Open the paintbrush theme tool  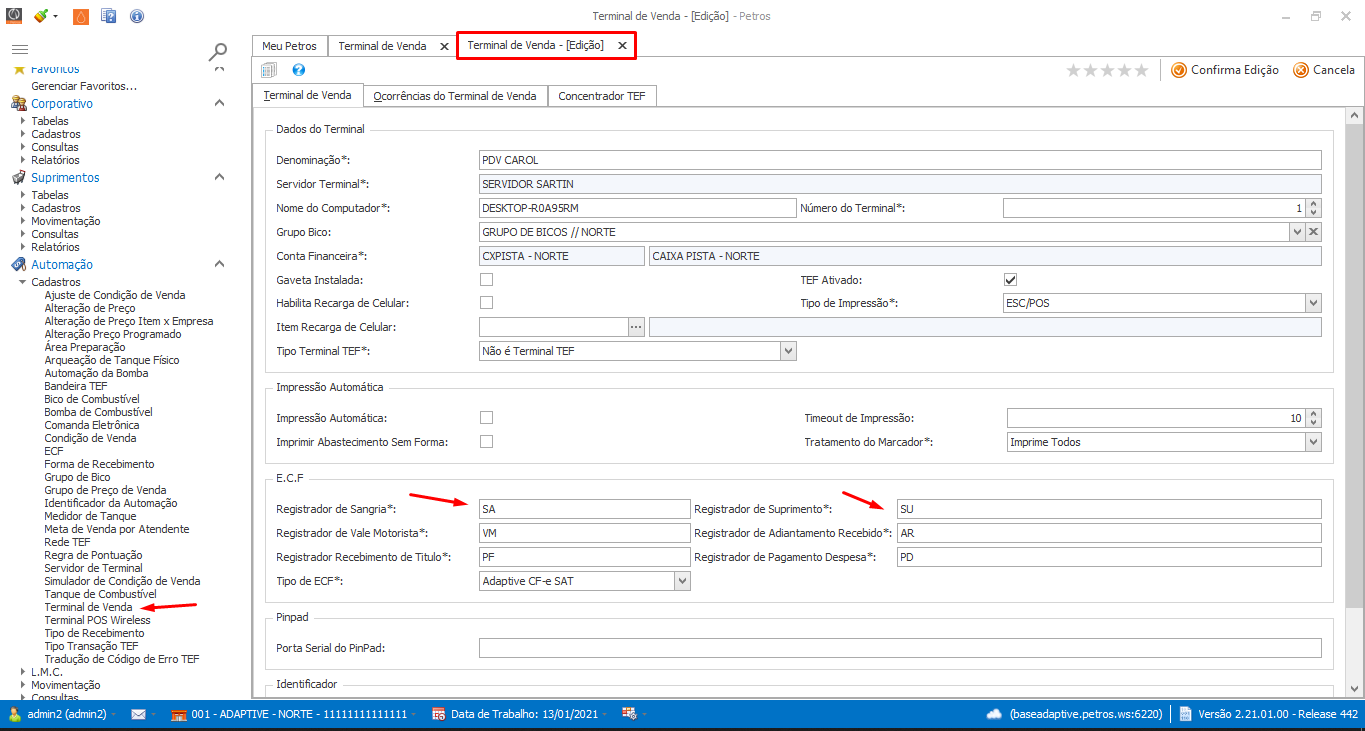40,16
